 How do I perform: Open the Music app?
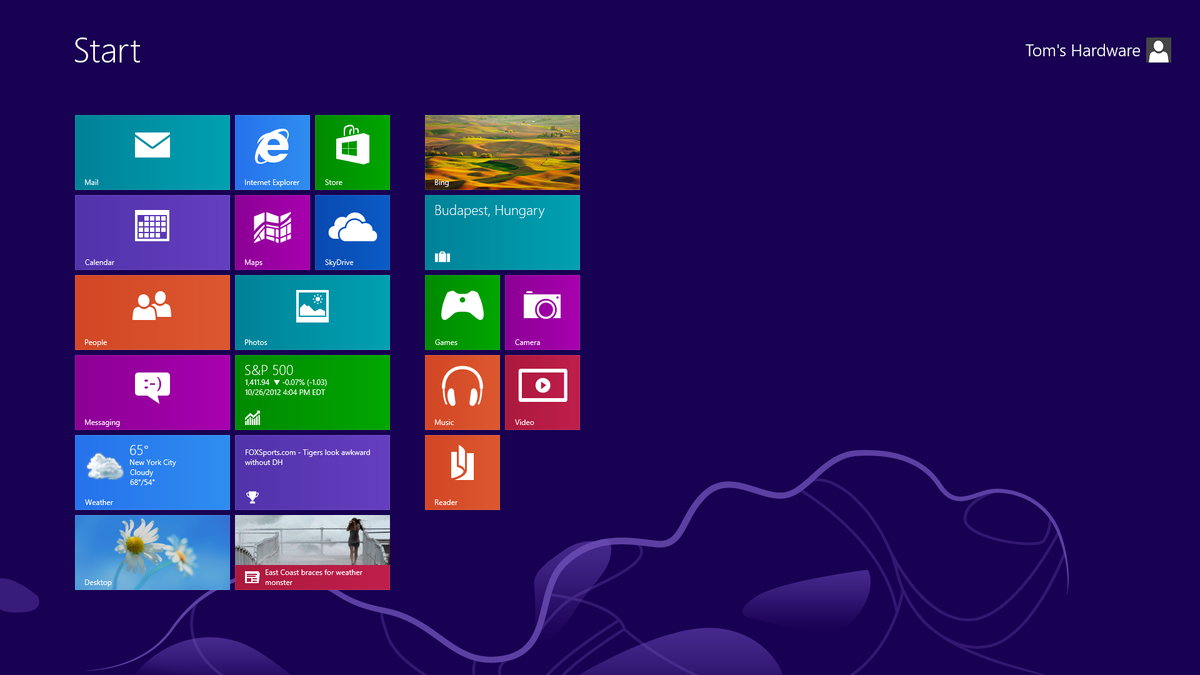pos(462,392)
